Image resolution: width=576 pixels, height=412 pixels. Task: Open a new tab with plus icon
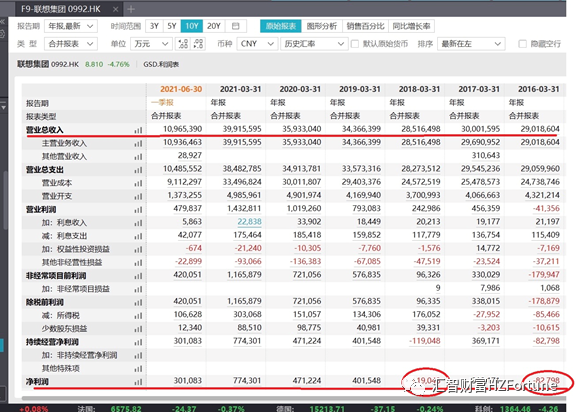tap(131, 9)
